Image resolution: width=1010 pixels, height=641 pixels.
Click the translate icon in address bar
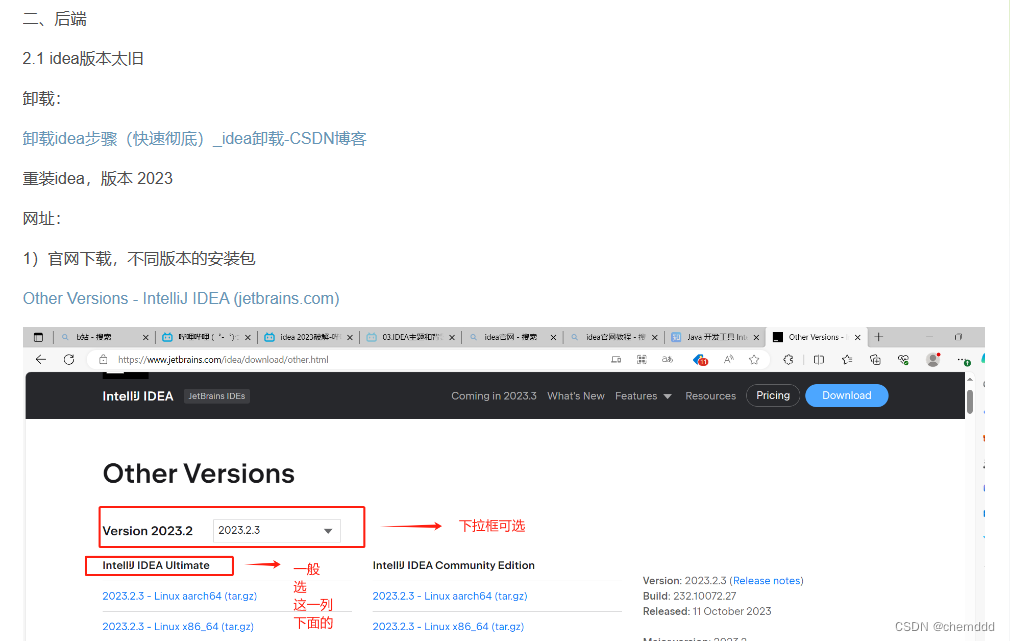[667, 359]
